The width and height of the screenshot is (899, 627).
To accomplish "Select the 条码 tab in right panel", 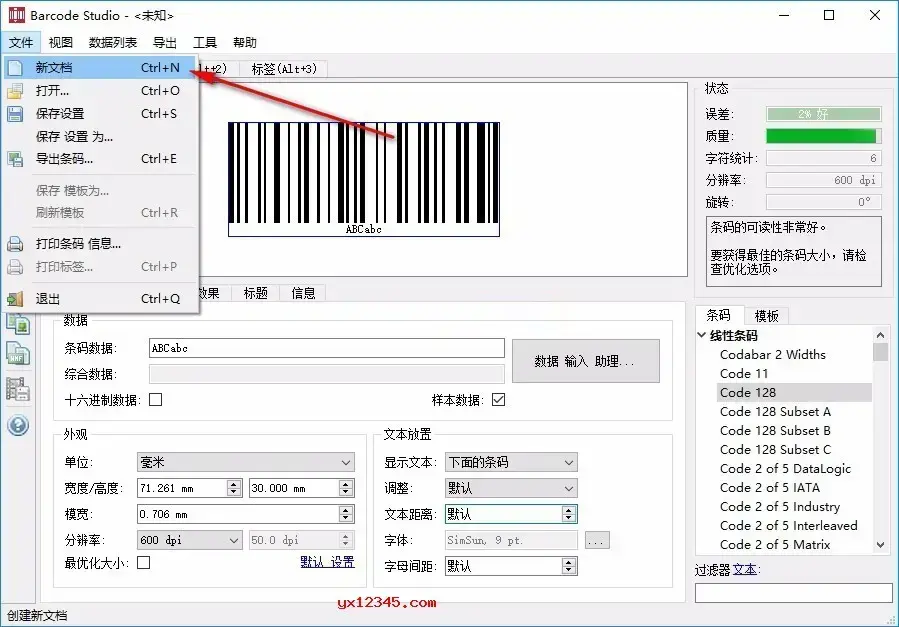I will click(718, 315).
